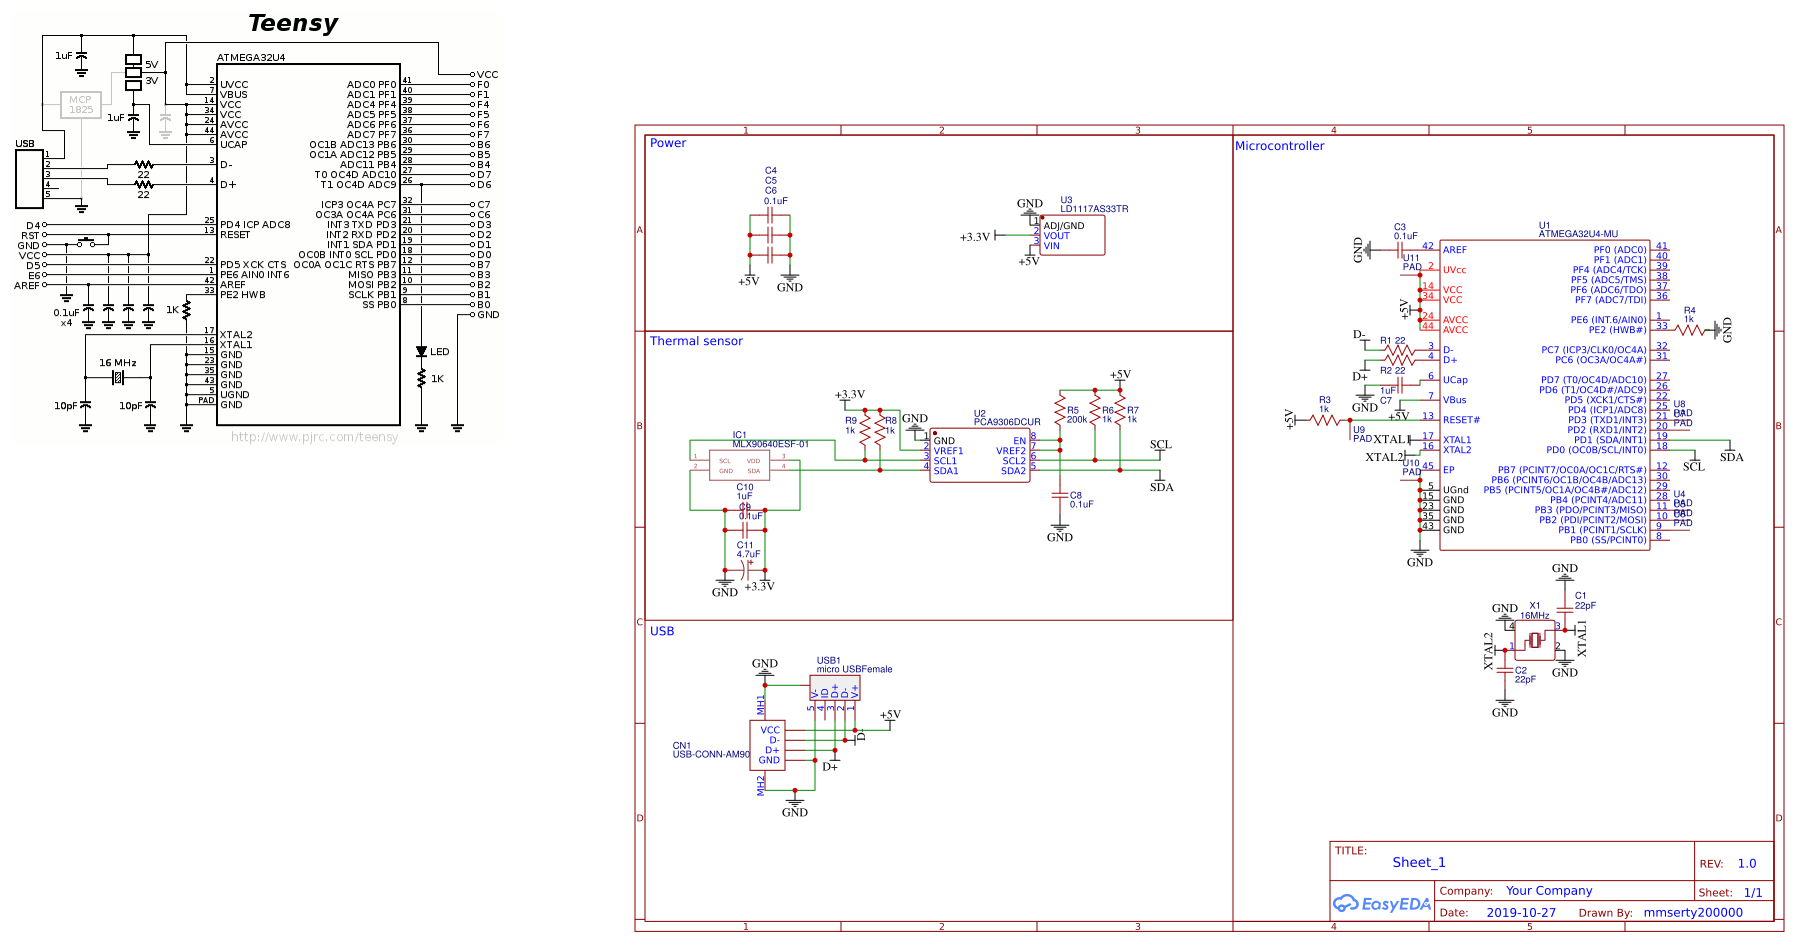Select the Thermal sensor section heading
The image size is (1794, 942).
pos(696,341)
